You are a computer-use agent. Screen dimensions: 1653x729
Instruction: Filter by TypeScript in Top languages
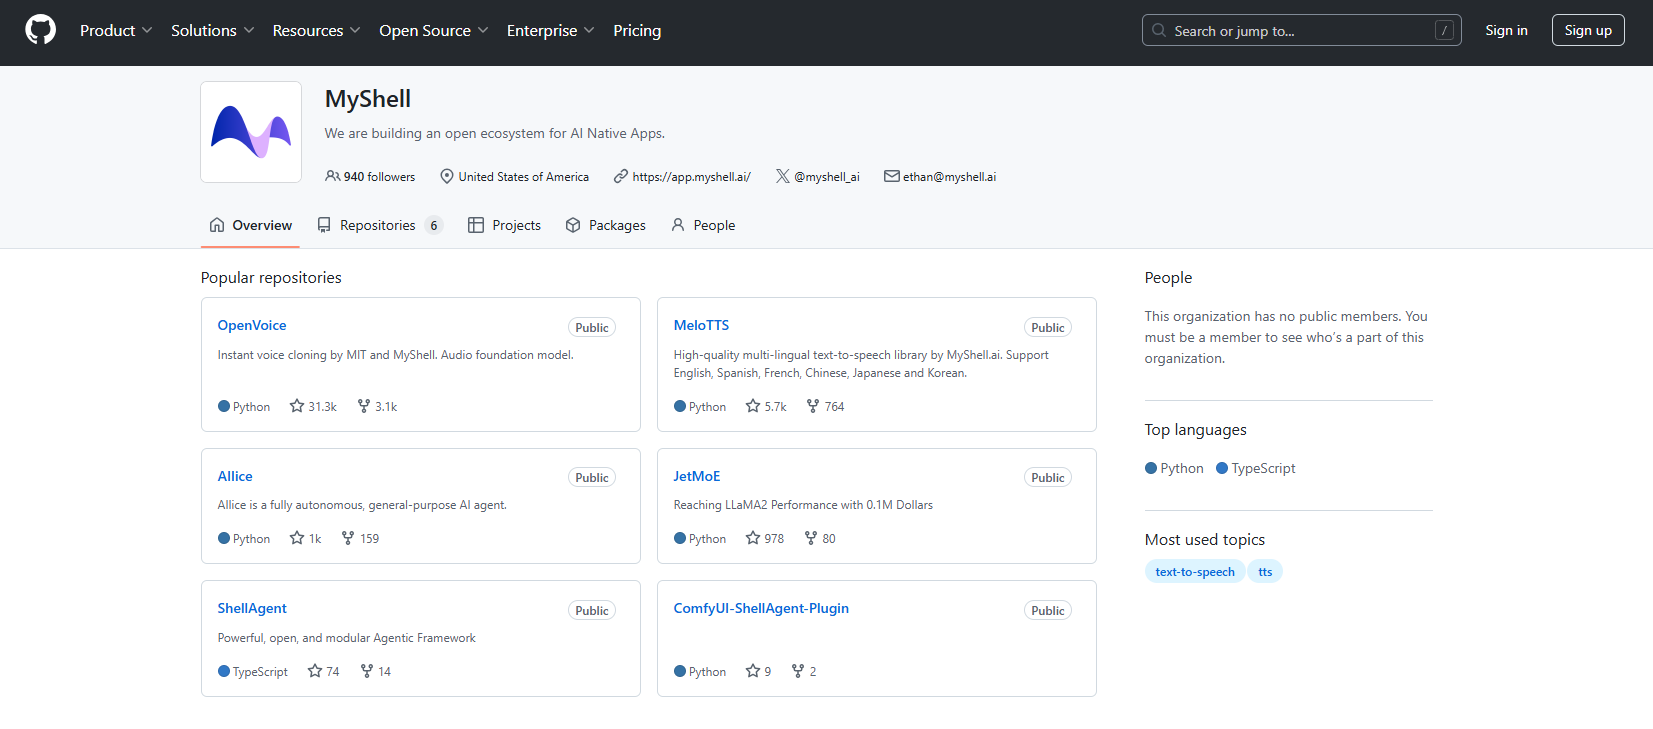(1255, 468)
